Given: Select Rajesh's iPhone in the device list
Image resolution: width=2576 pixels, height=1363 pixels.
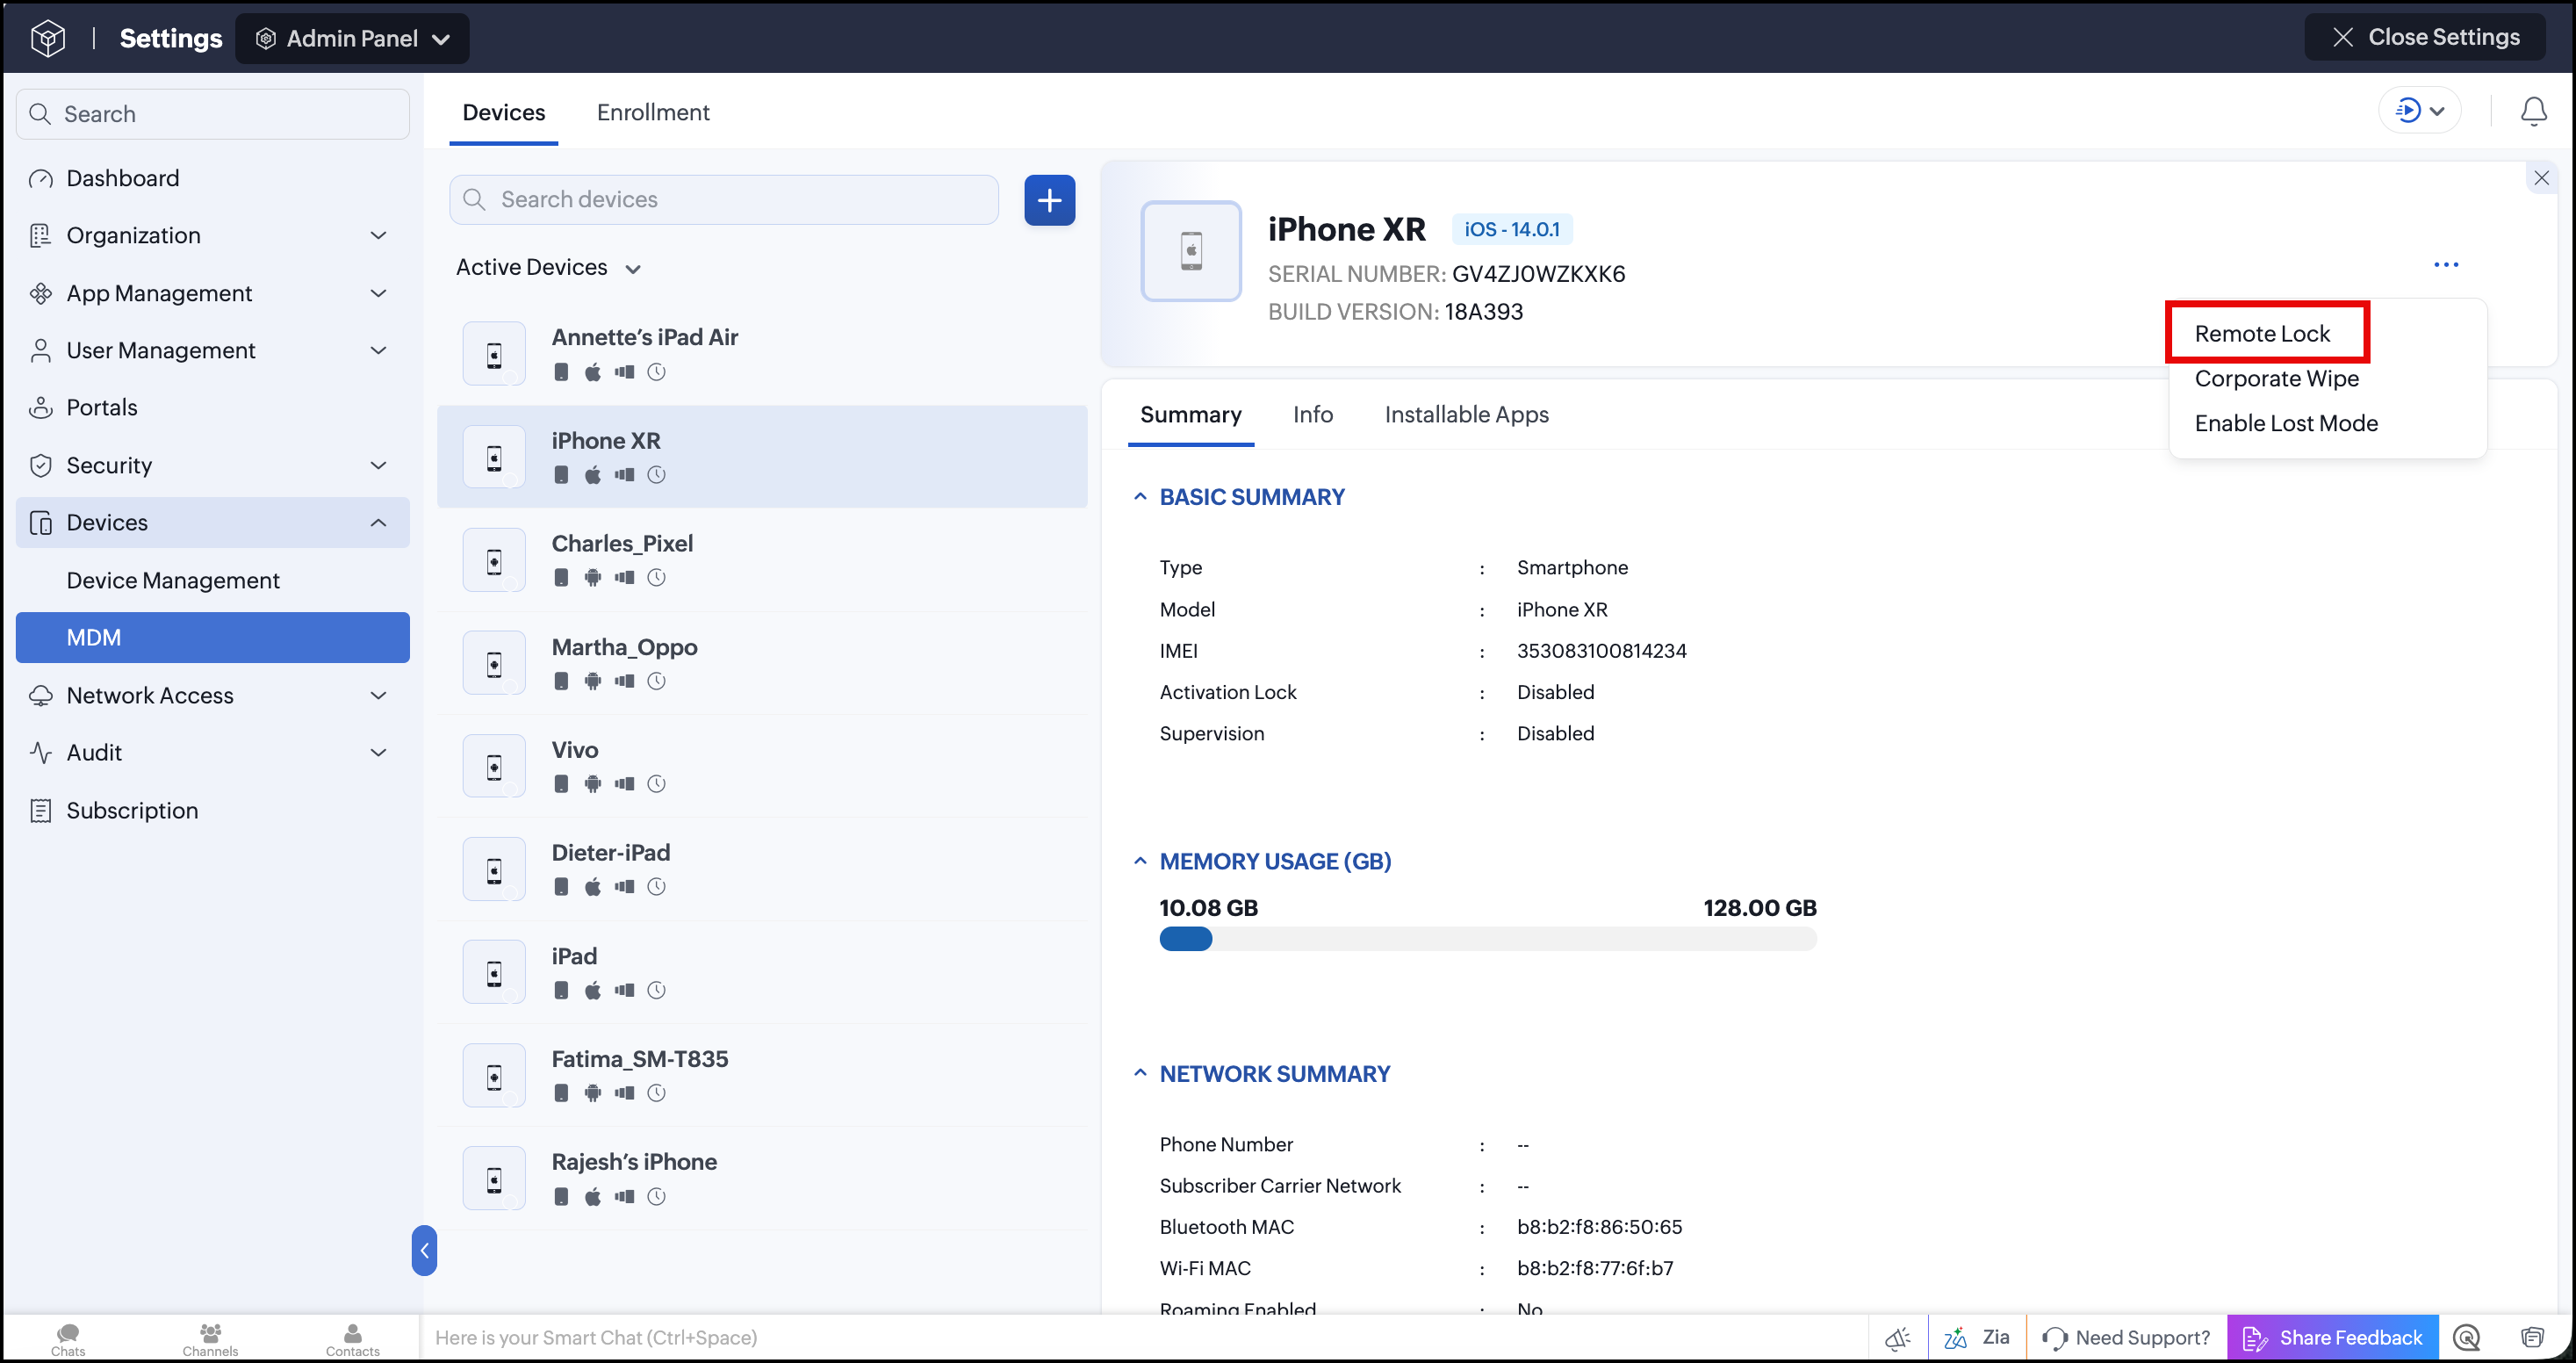Looking at the screenshot, I should coord(762,1178).
